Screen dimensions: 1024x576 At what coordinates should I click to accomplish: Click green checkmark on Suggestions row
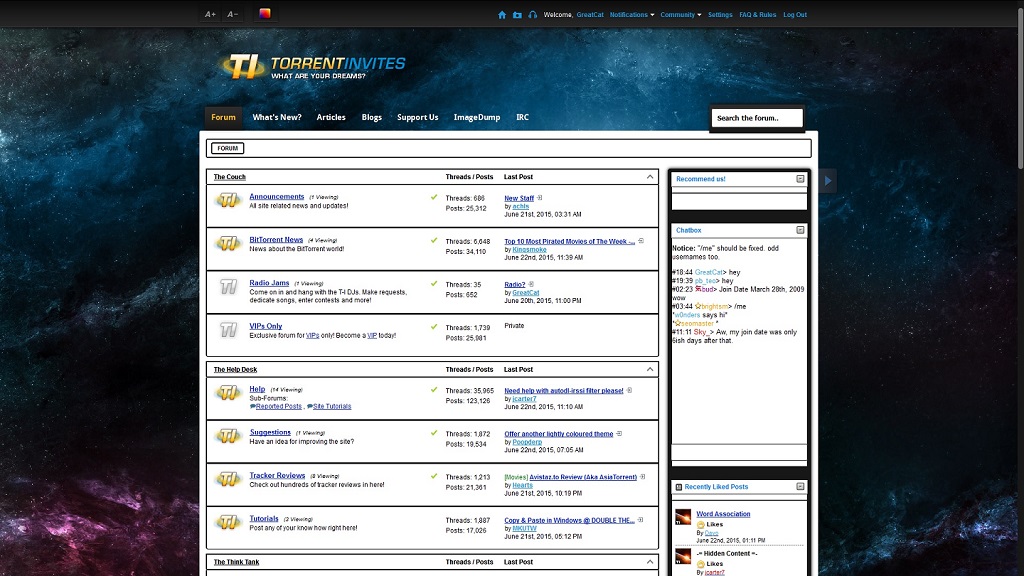(x=434, y=432)
